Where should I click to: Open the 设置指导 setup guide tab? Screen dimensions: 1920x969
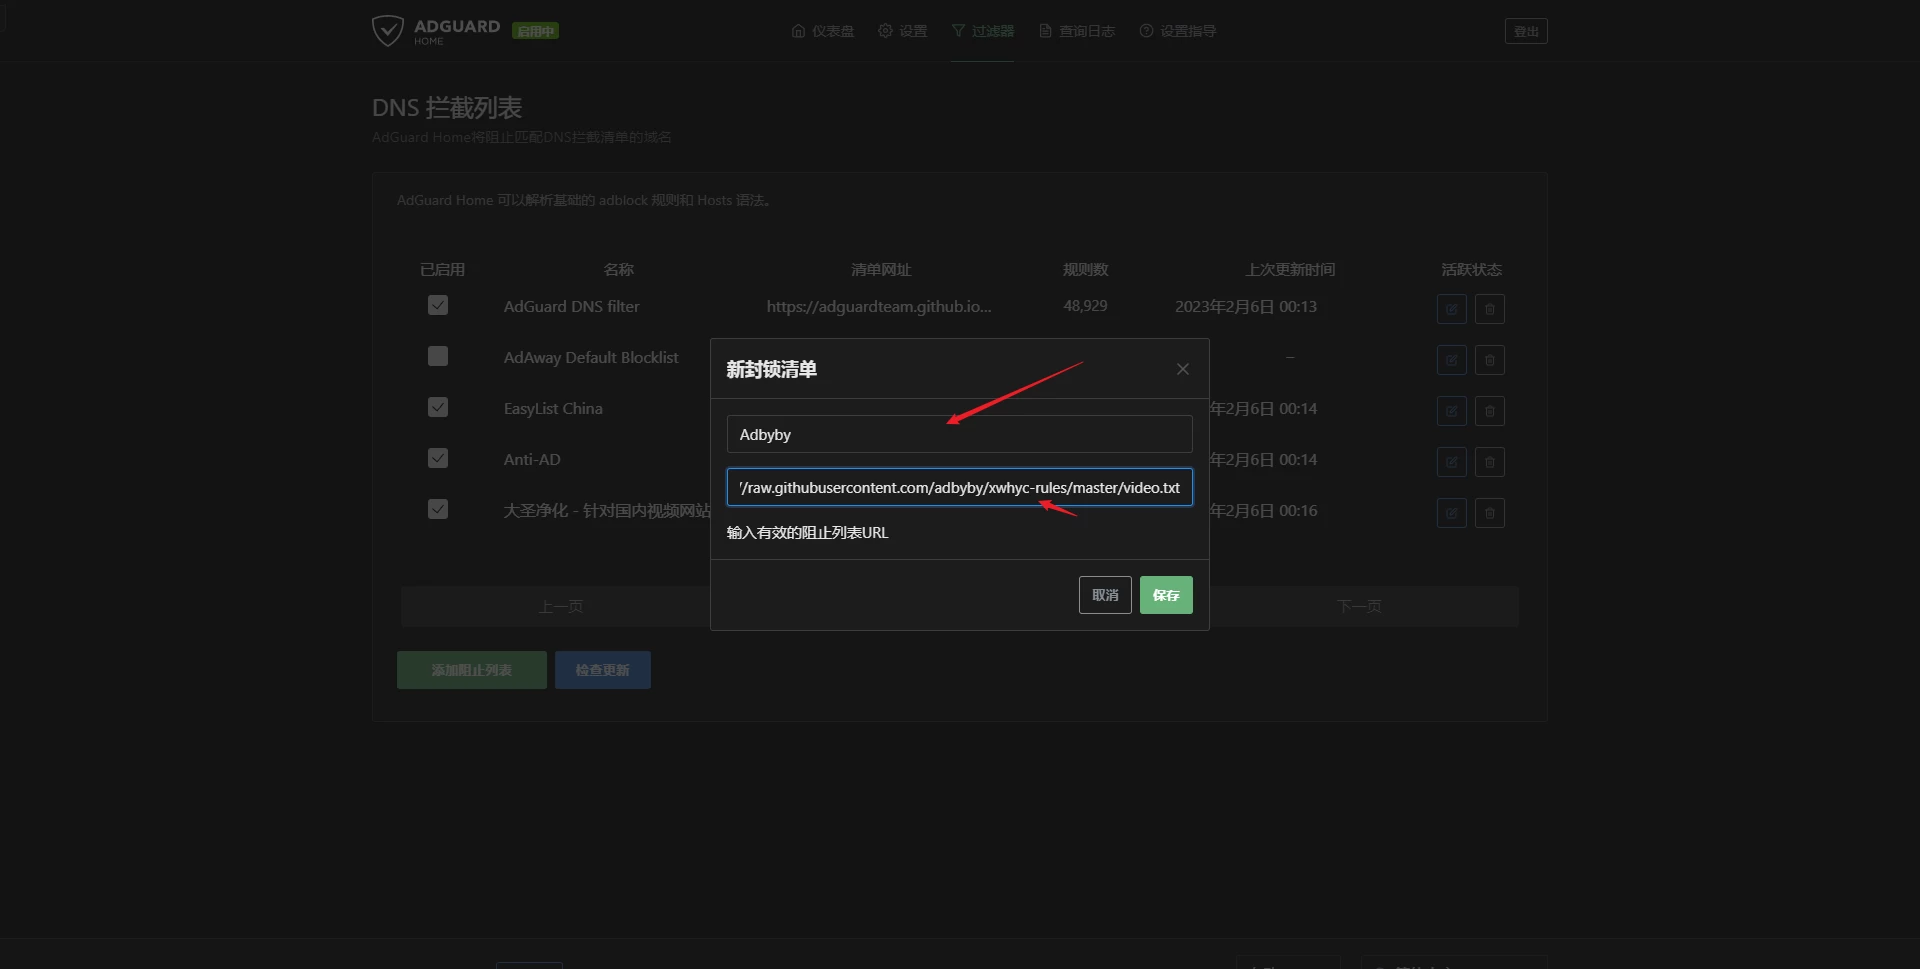click(x=1178, y=31)
